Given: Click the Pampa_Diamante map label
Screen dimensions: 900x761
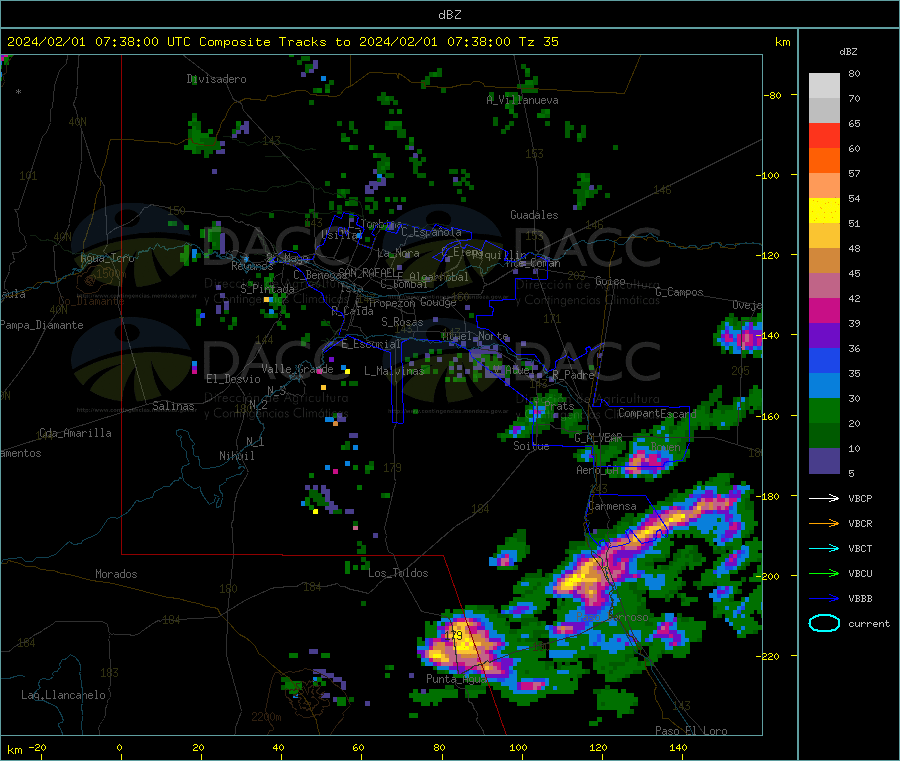Looking at the screenshot, I should [x=42, y=325].
